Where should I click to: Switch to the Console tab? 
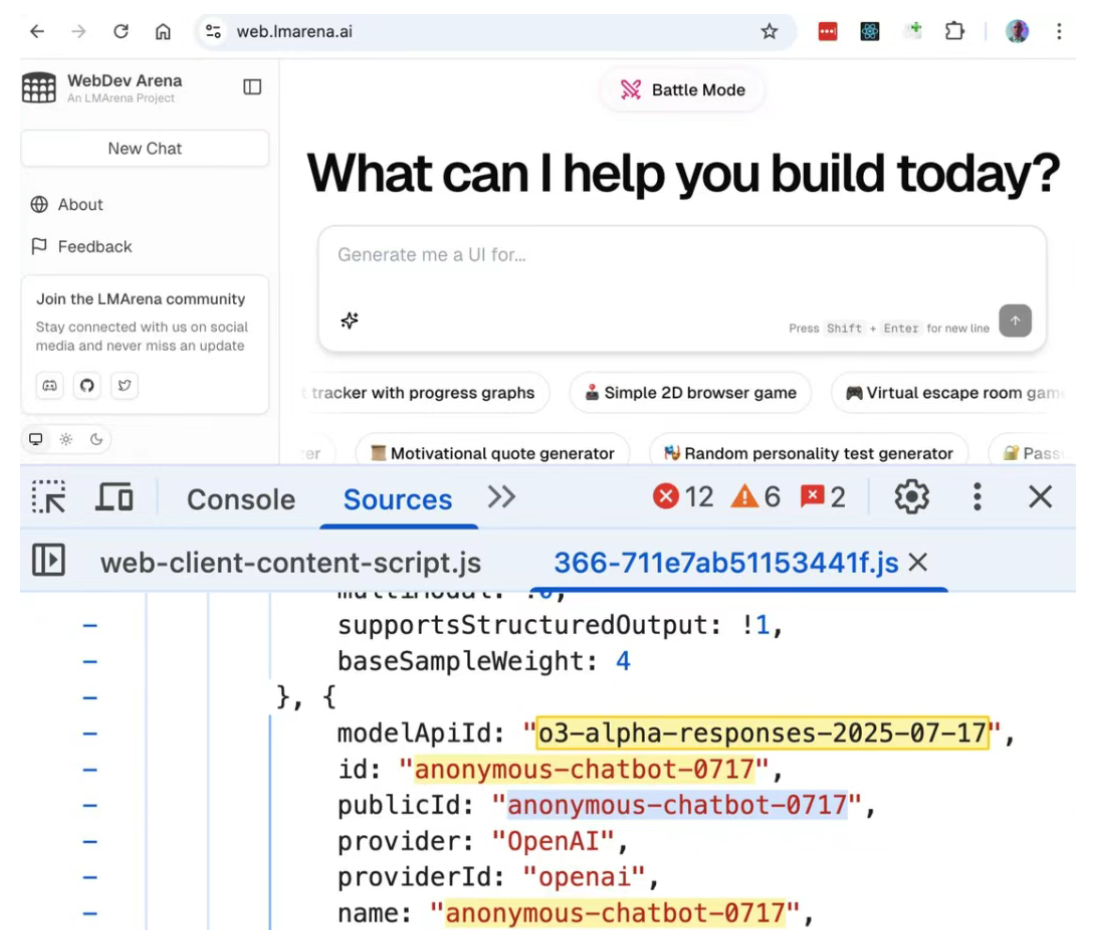[241, 500]
